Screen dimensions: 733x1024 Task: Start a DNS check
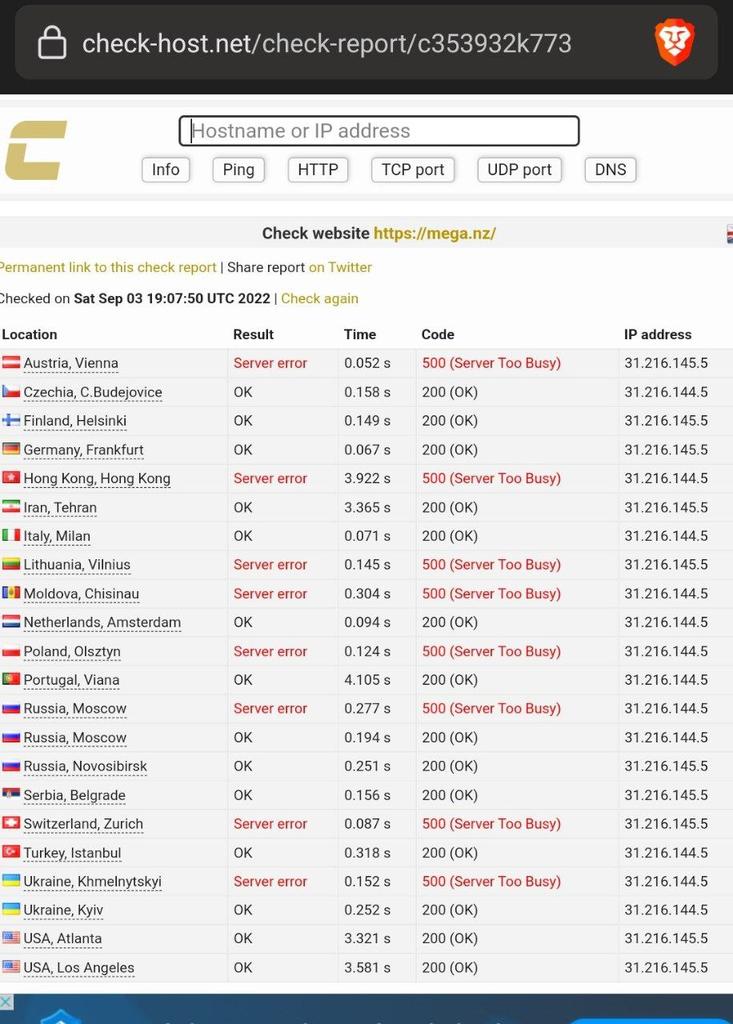tap(610, 170)
